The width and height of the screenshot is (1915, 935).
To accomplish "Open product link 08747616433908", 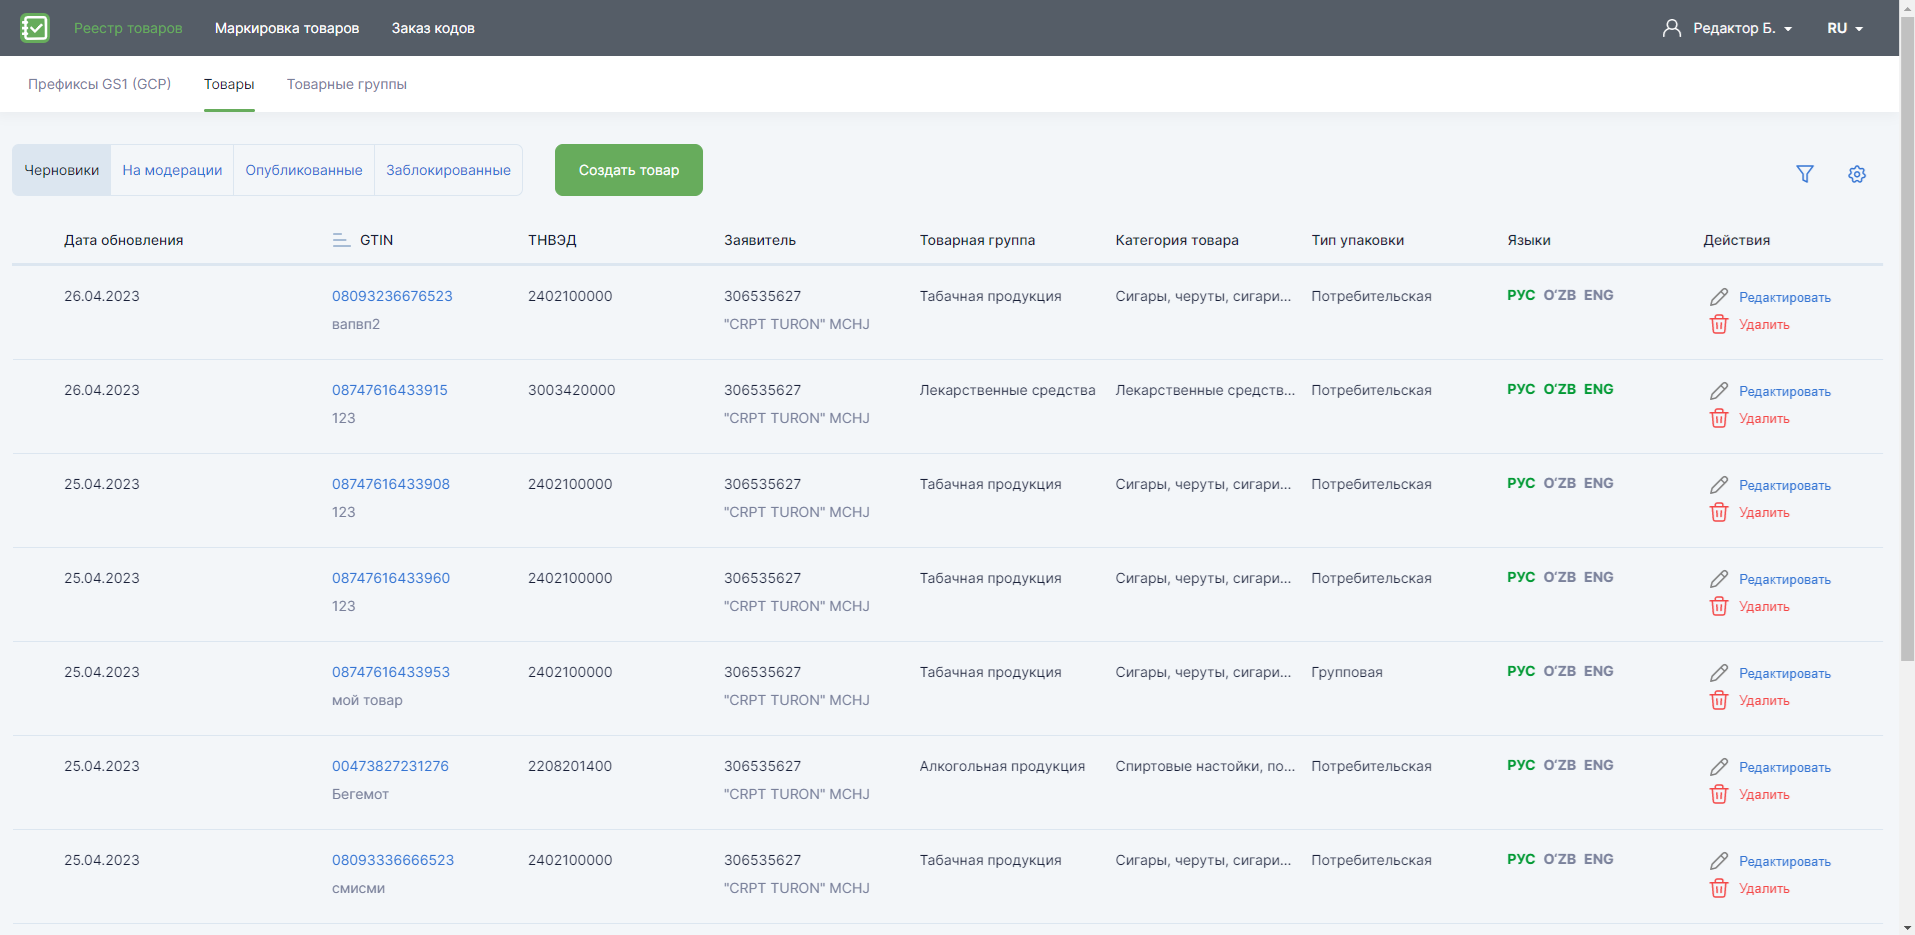I will coord(391,484).
